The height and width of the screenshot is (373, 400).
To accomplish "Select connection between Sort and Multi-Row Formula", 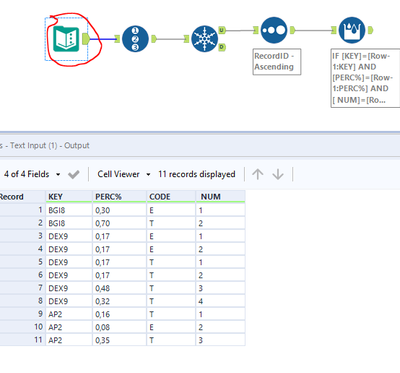I will click(x=313, y=30).
